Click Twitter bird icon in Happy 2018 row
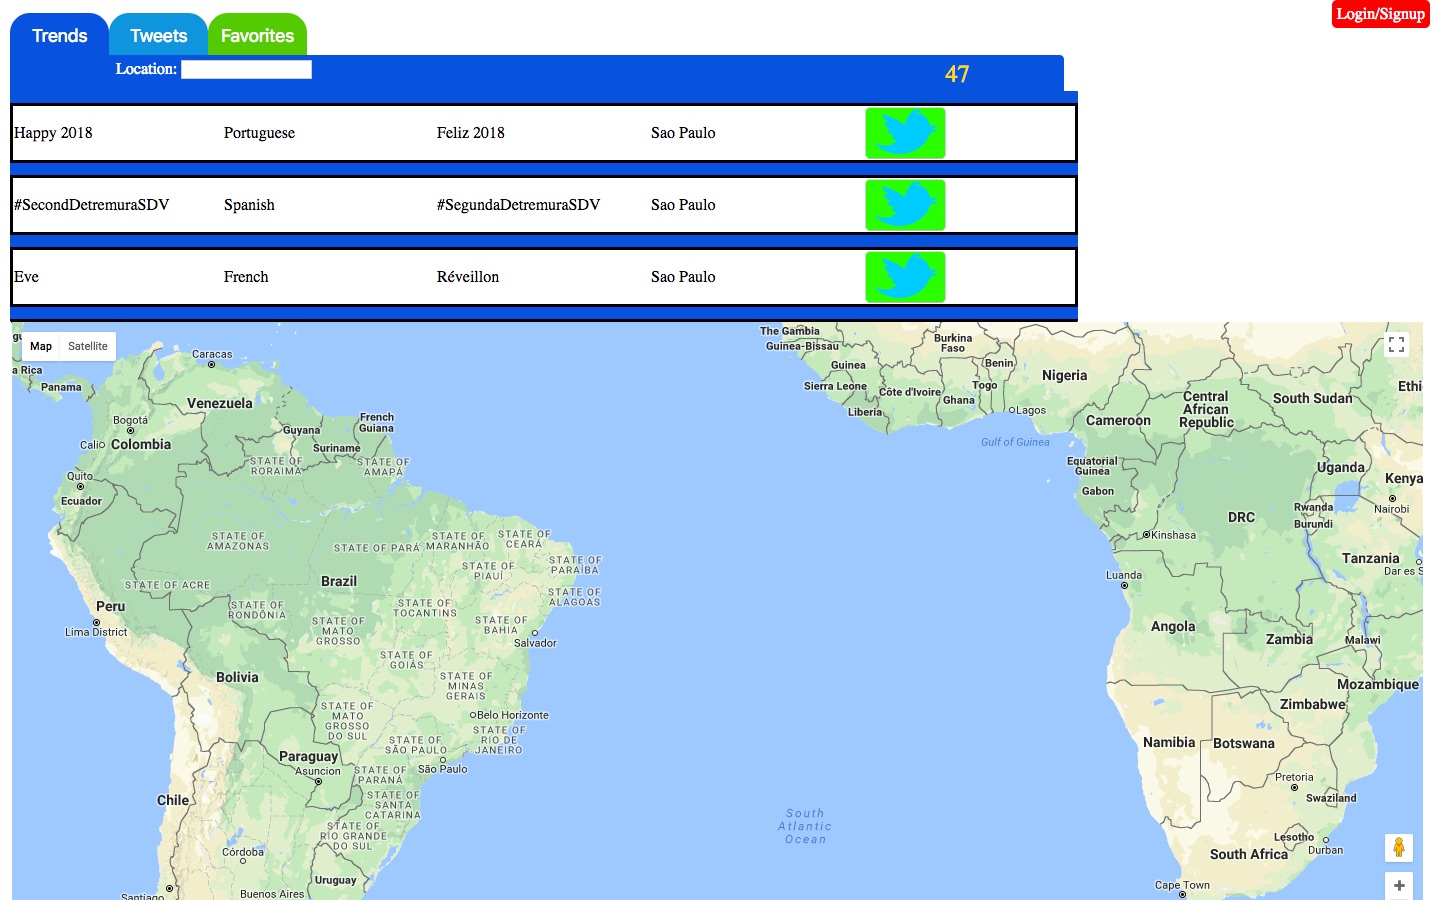Image resolution: width=1440 pixels, height=900 pixels. pos(905,133)
